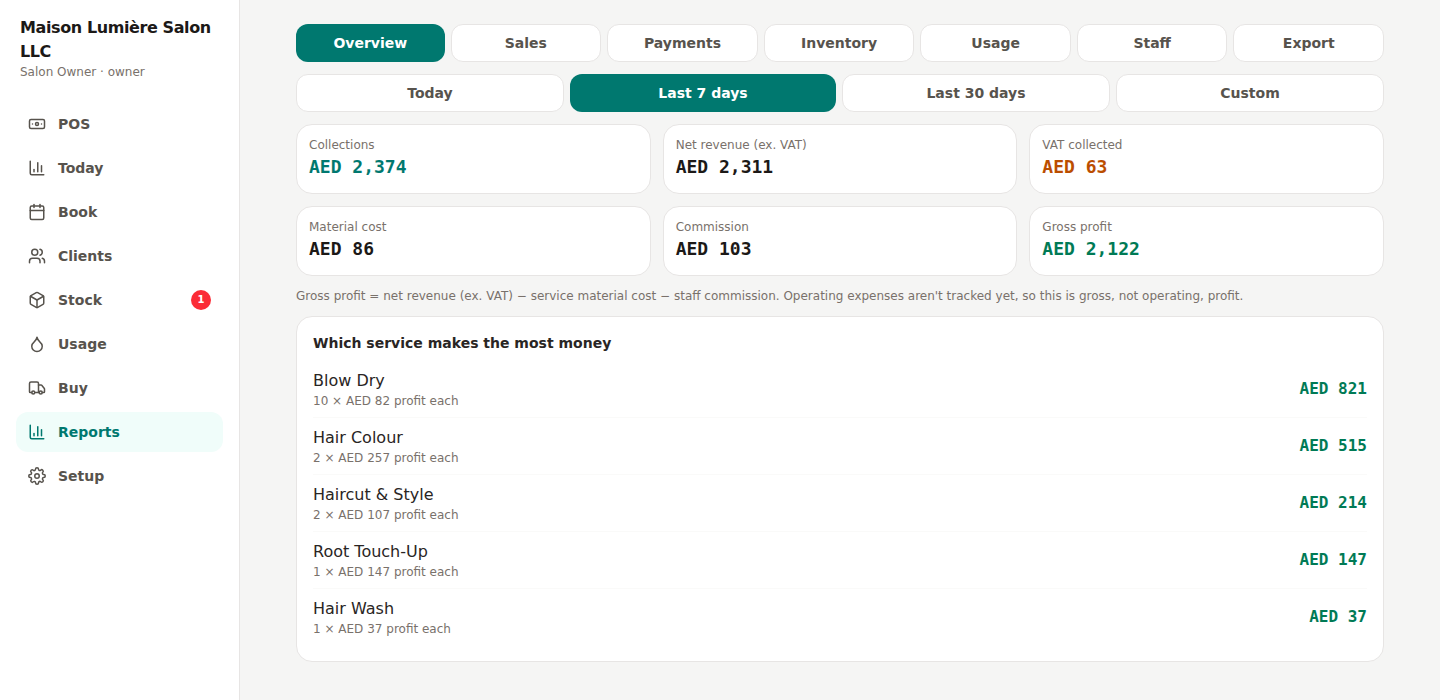1440x700 pixels.
Task: Click the Commission AED 103 card
Action: pos(840,241)
